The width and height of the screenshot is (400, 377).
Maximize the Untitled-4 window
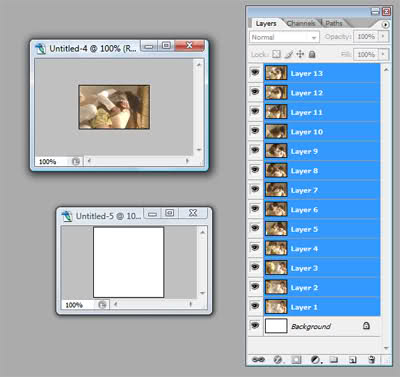166,45
